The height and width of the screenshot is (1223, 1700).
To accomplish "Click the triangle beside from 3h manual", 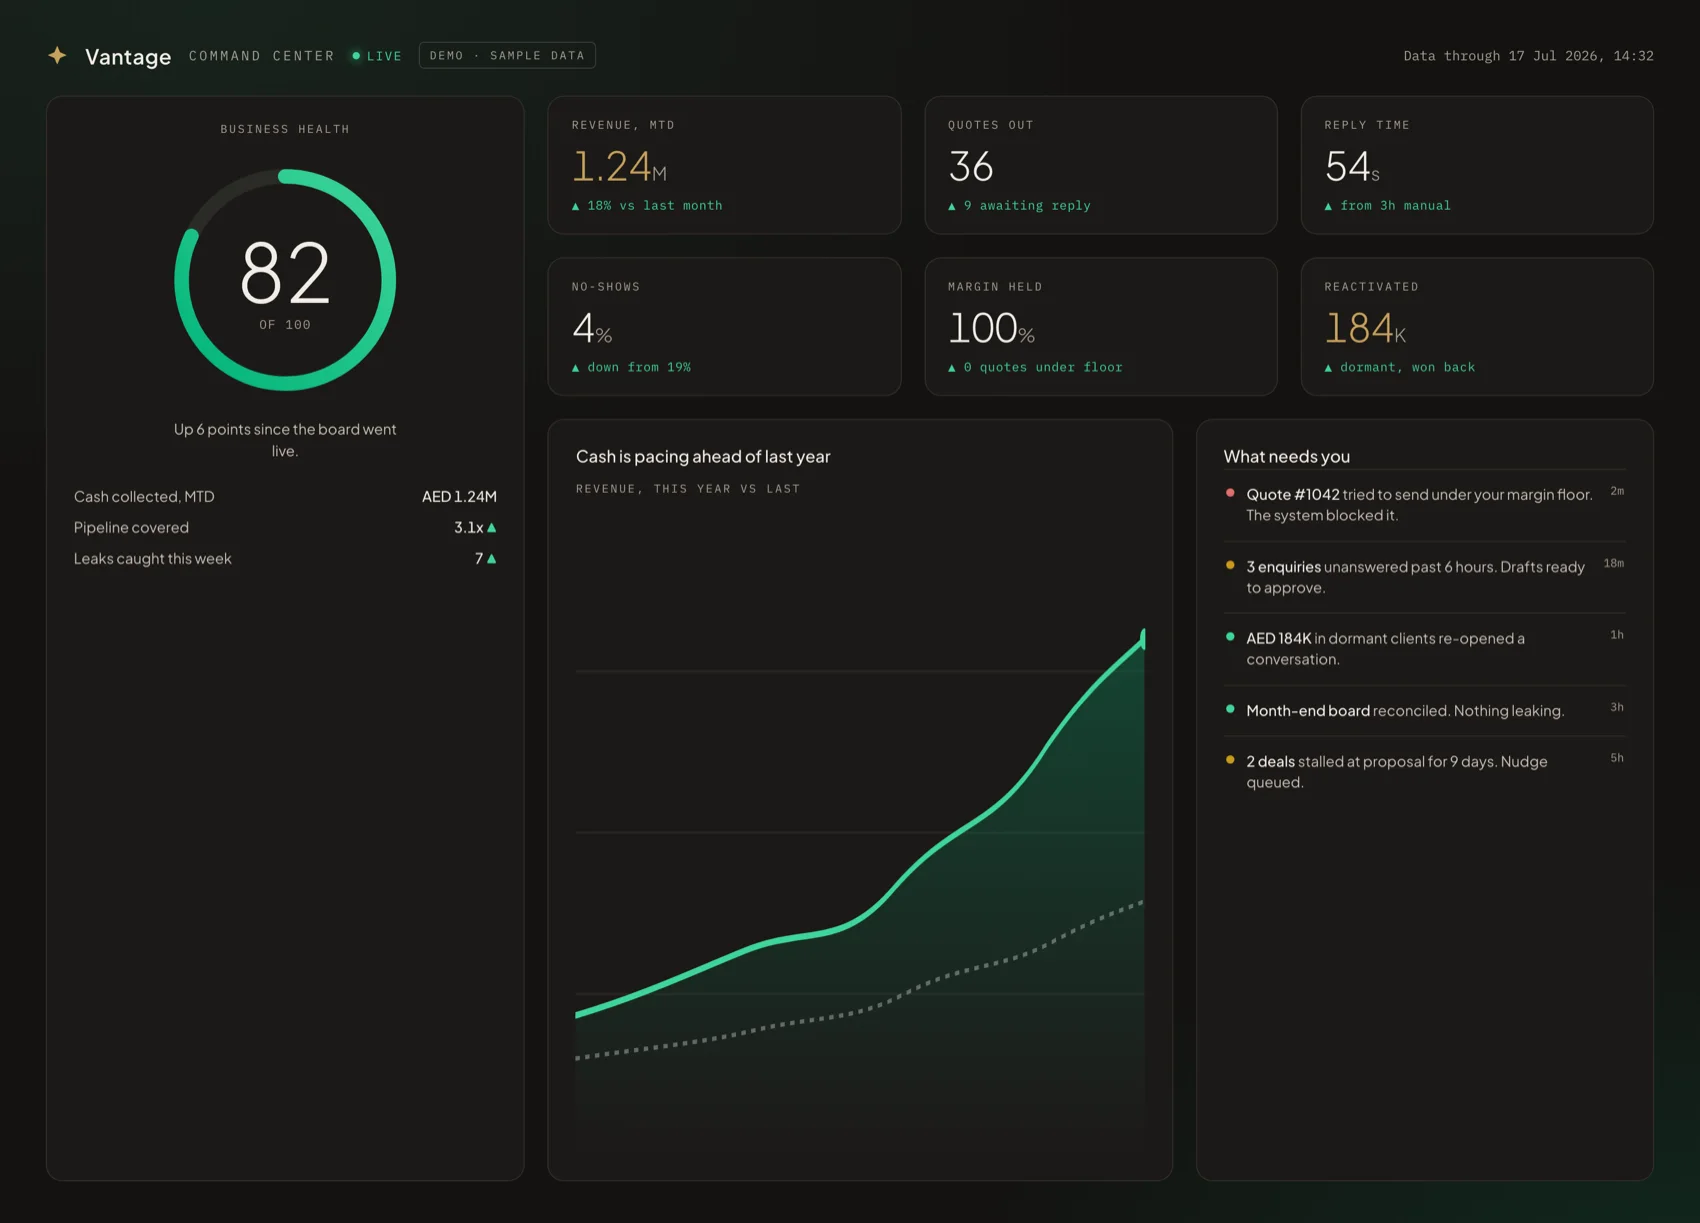I will point(1328,206).
